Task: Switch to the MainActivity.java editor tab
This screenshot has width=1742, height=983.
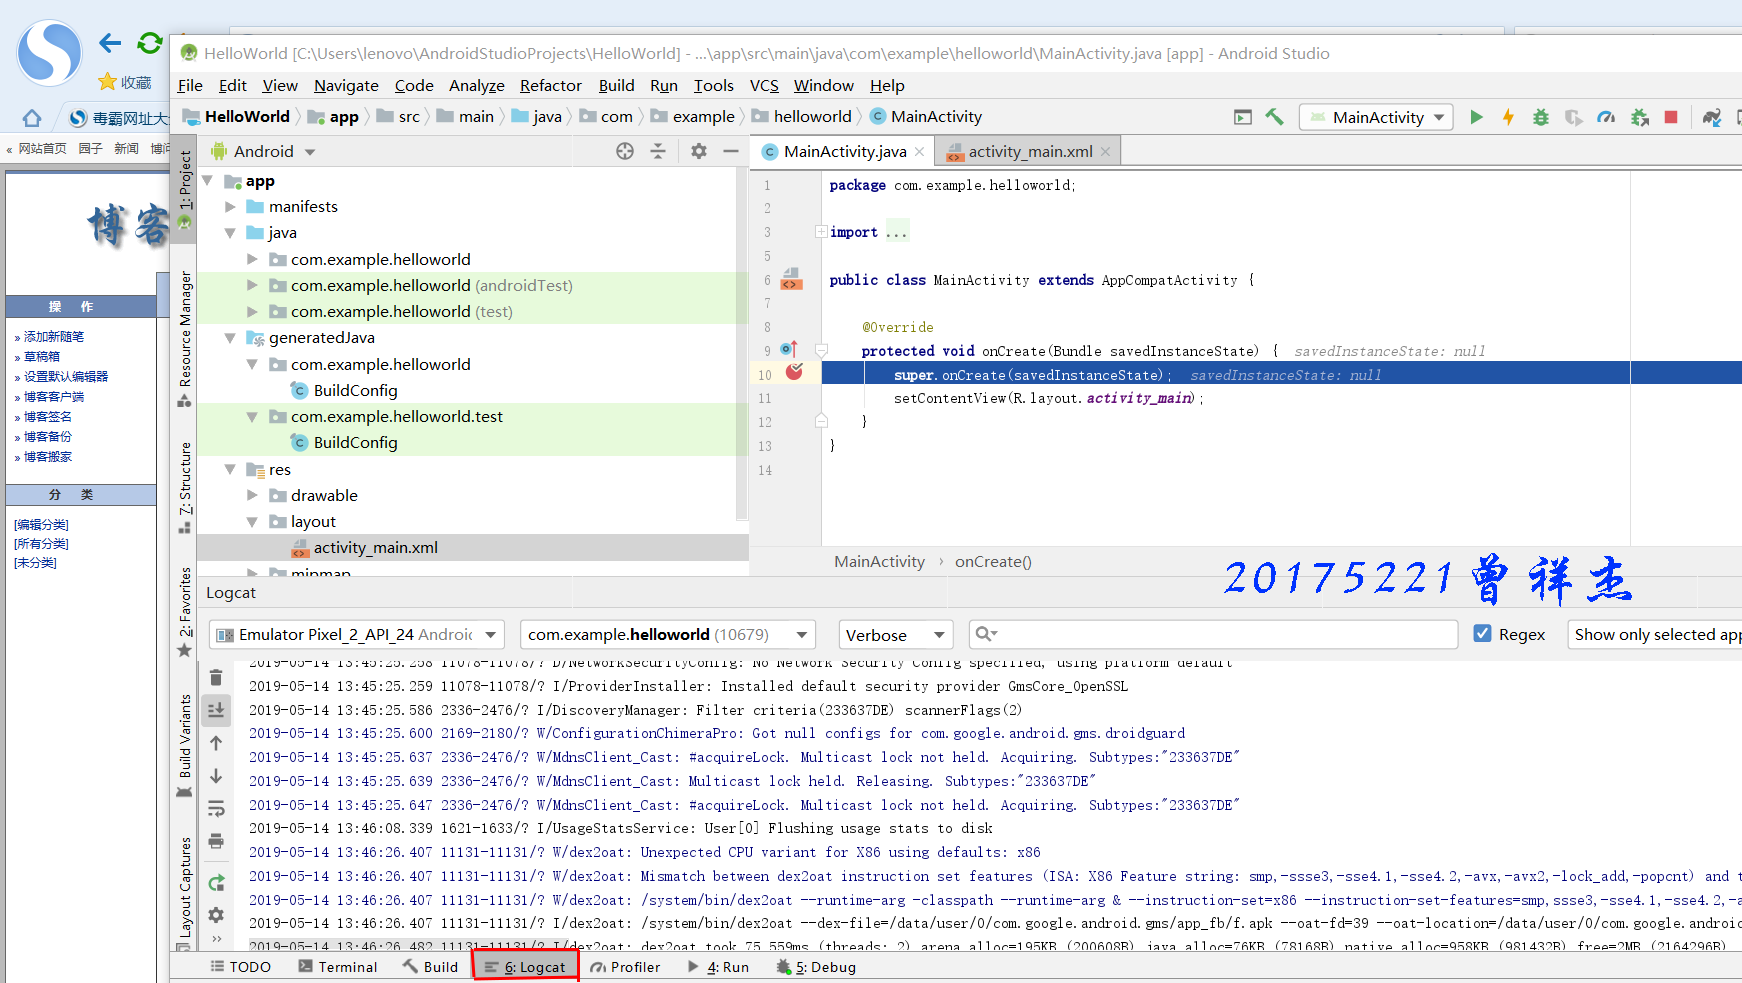Action: pos(843,151)
